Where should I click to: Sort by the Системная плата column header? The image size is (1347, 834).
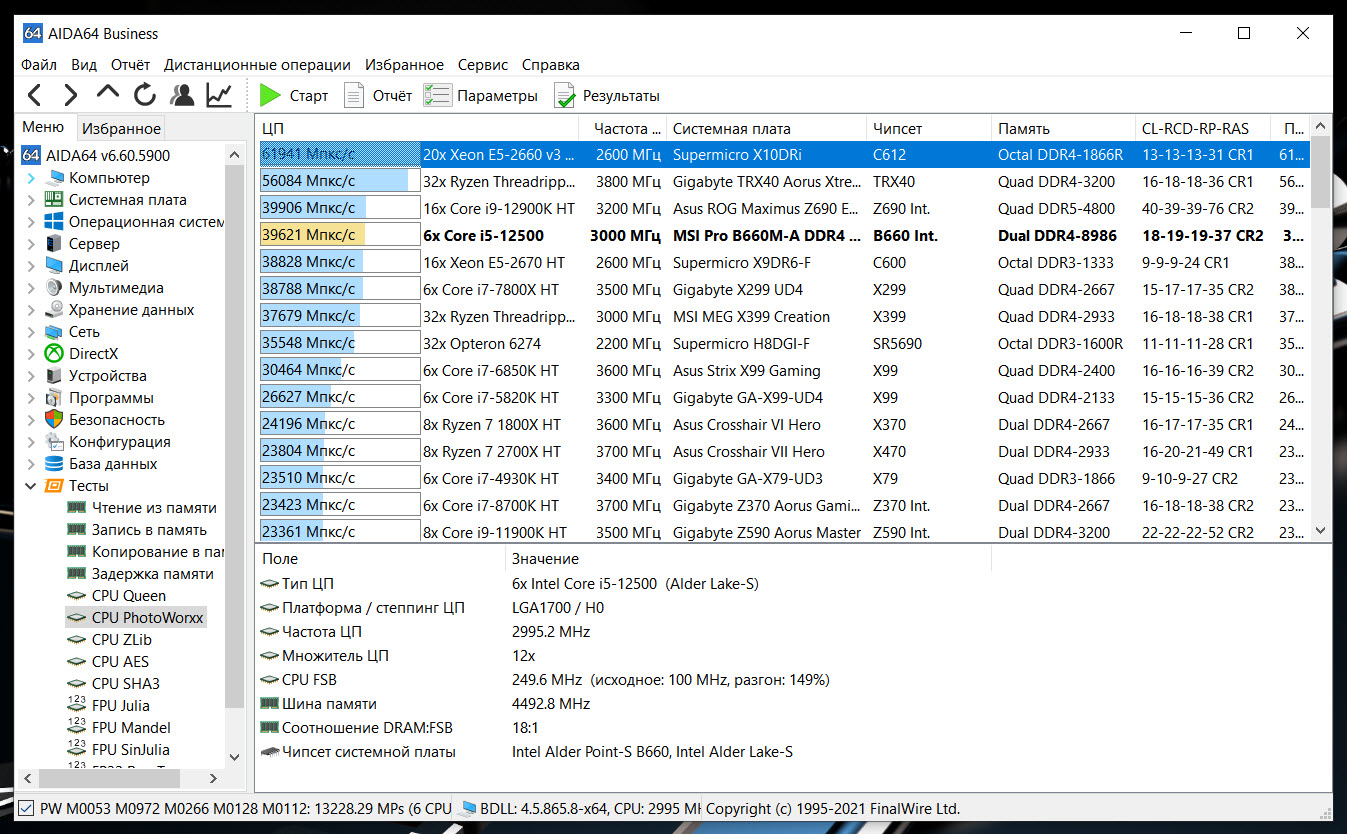[x=766, y=128]
